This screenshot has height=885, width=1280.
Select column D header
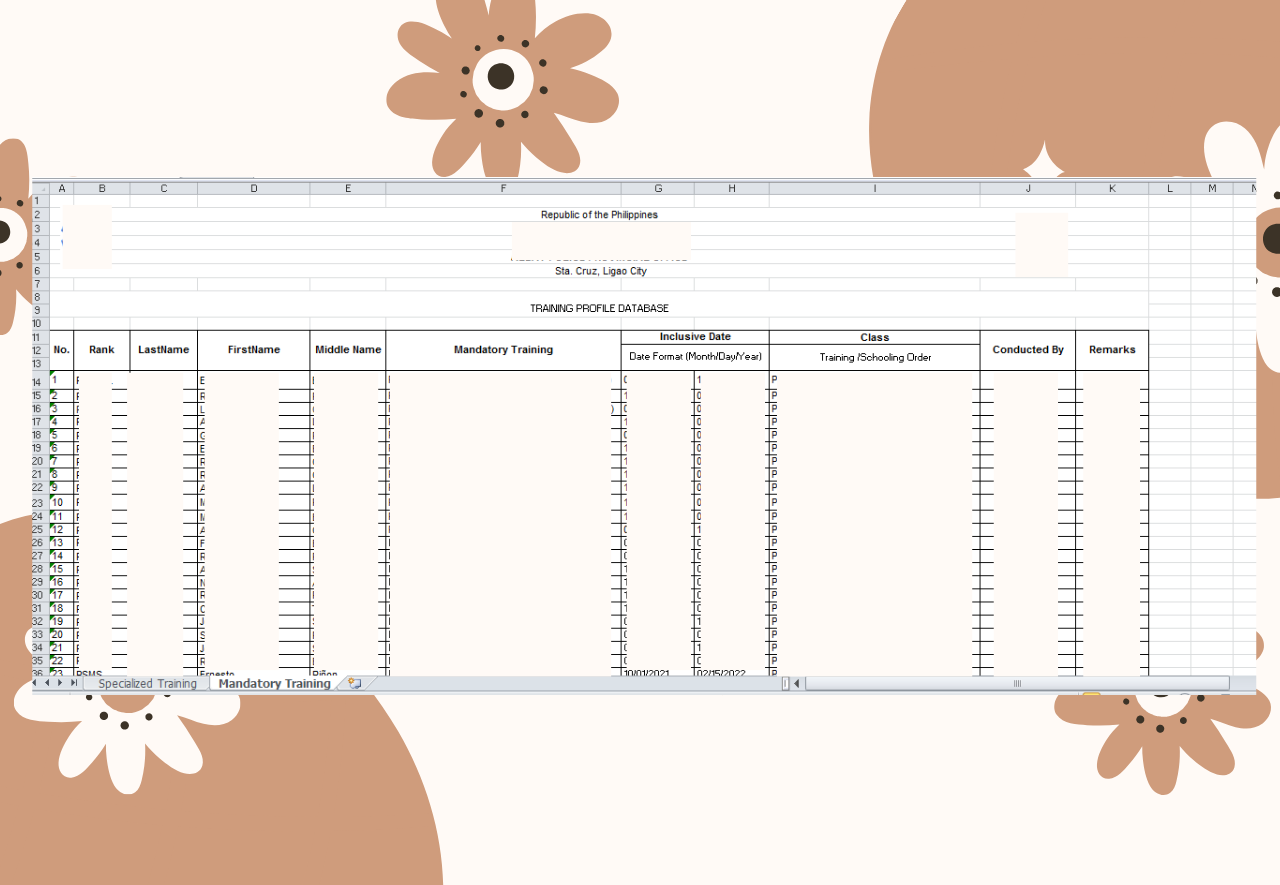tap(254, 188)
